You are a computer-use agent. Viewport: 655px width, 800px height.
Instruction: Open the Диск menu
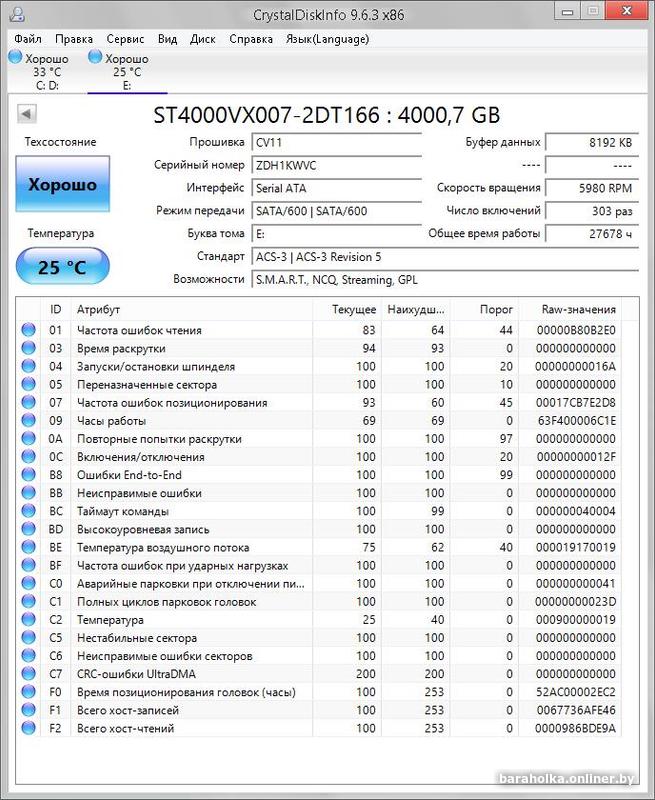tap(203, 39)
